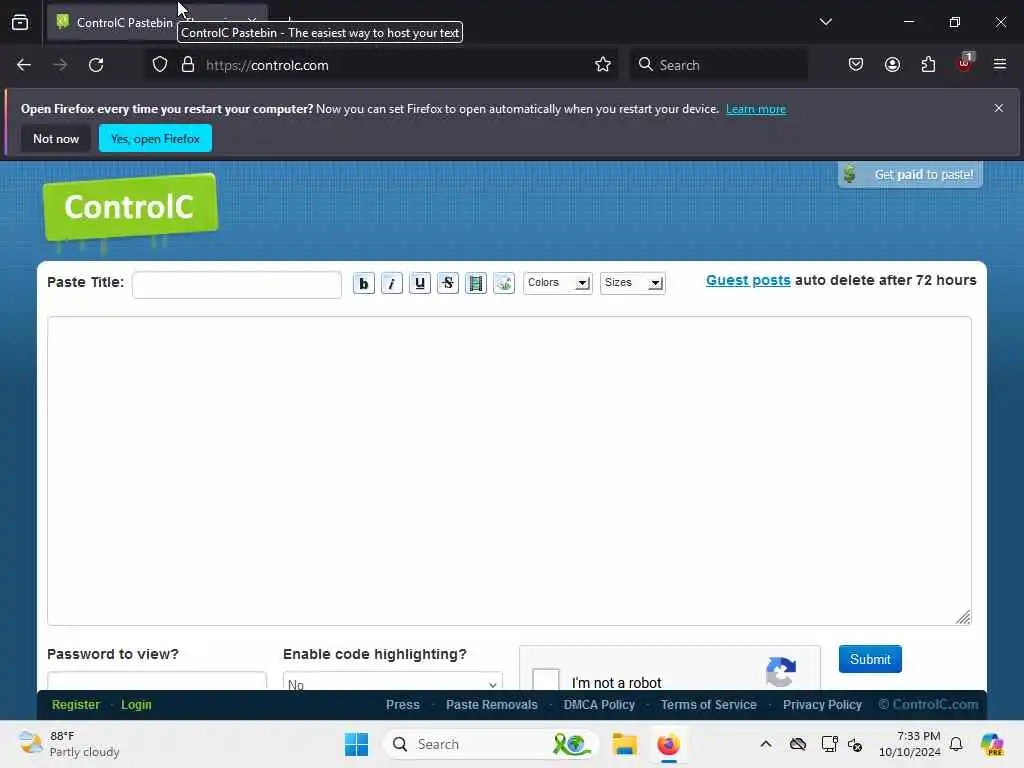The height and width of the screenshot is (768, 1024).
Task: Open the clock showing 7:33 PM
Action: point(910,744)
